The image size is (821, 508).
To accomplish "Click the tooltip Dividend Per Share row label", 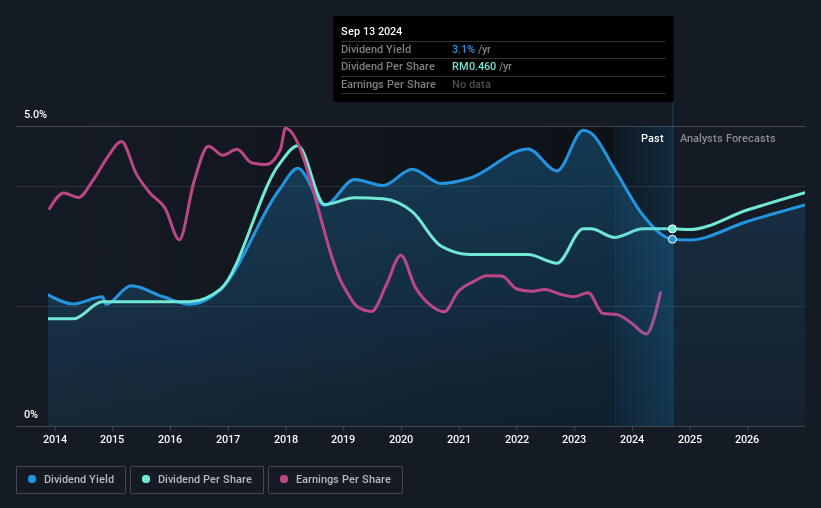I will tap(387, 67).
